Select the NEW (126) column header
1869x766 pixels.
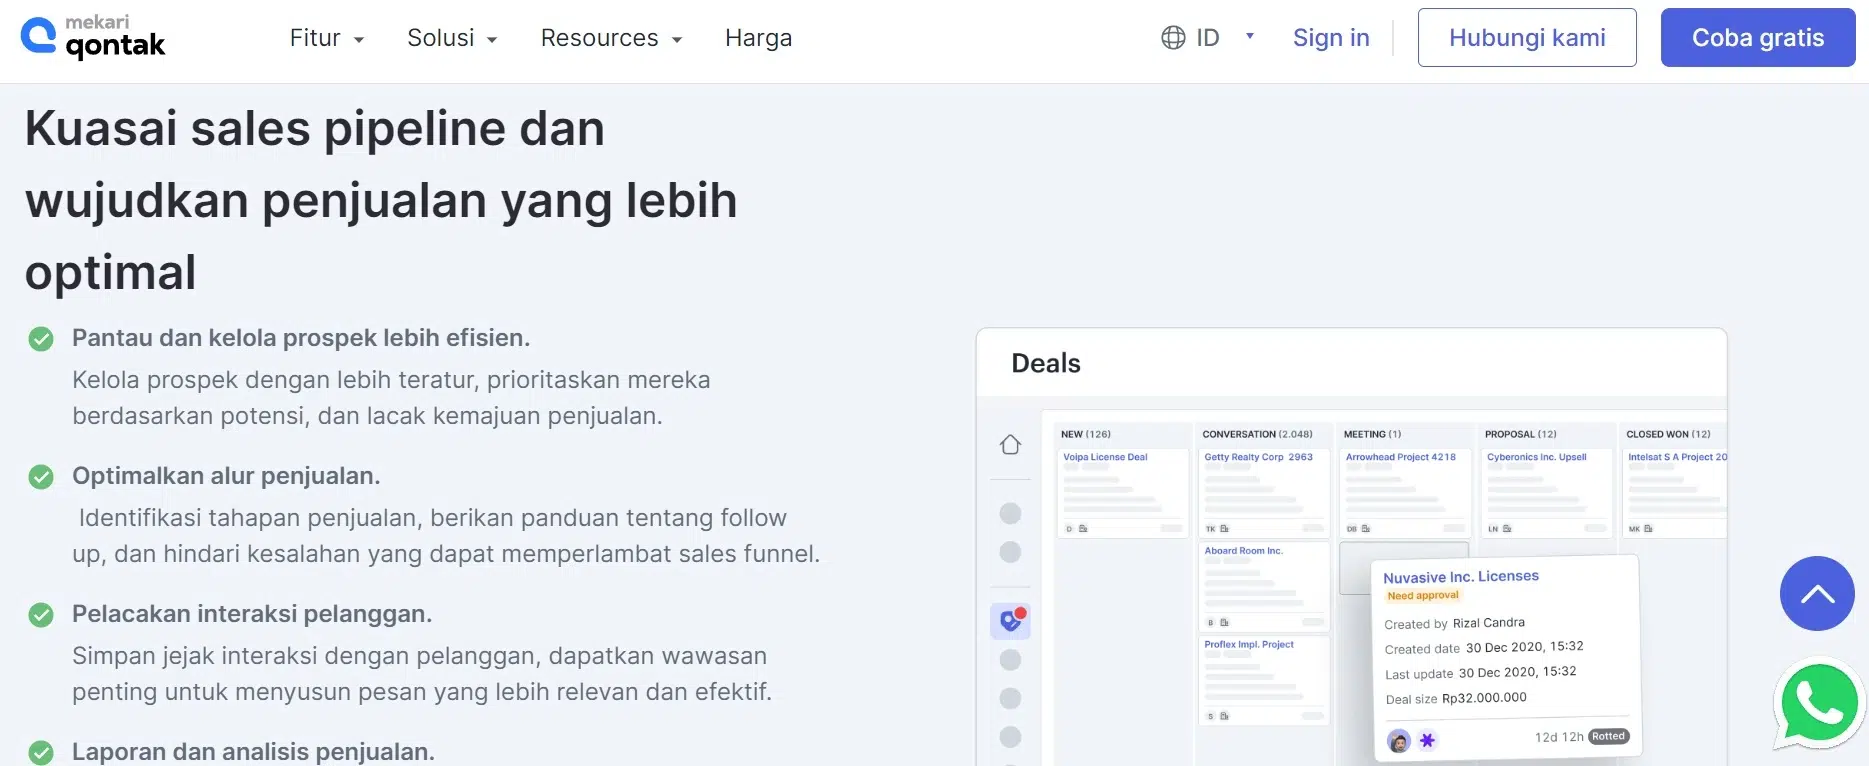1086,434
